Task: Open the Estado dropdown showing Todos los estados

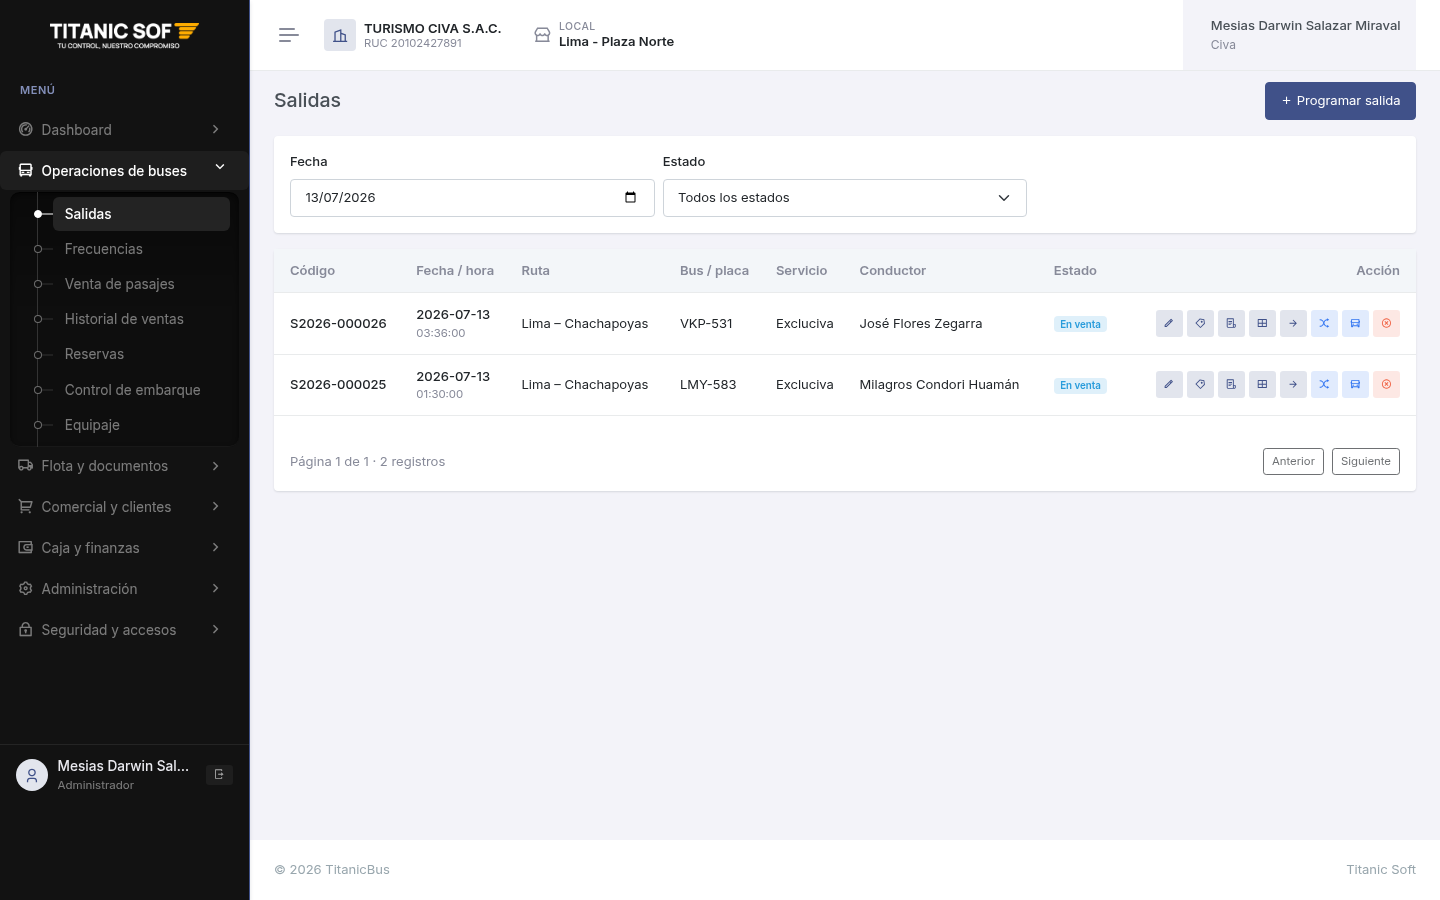Action: click(844, 198)
